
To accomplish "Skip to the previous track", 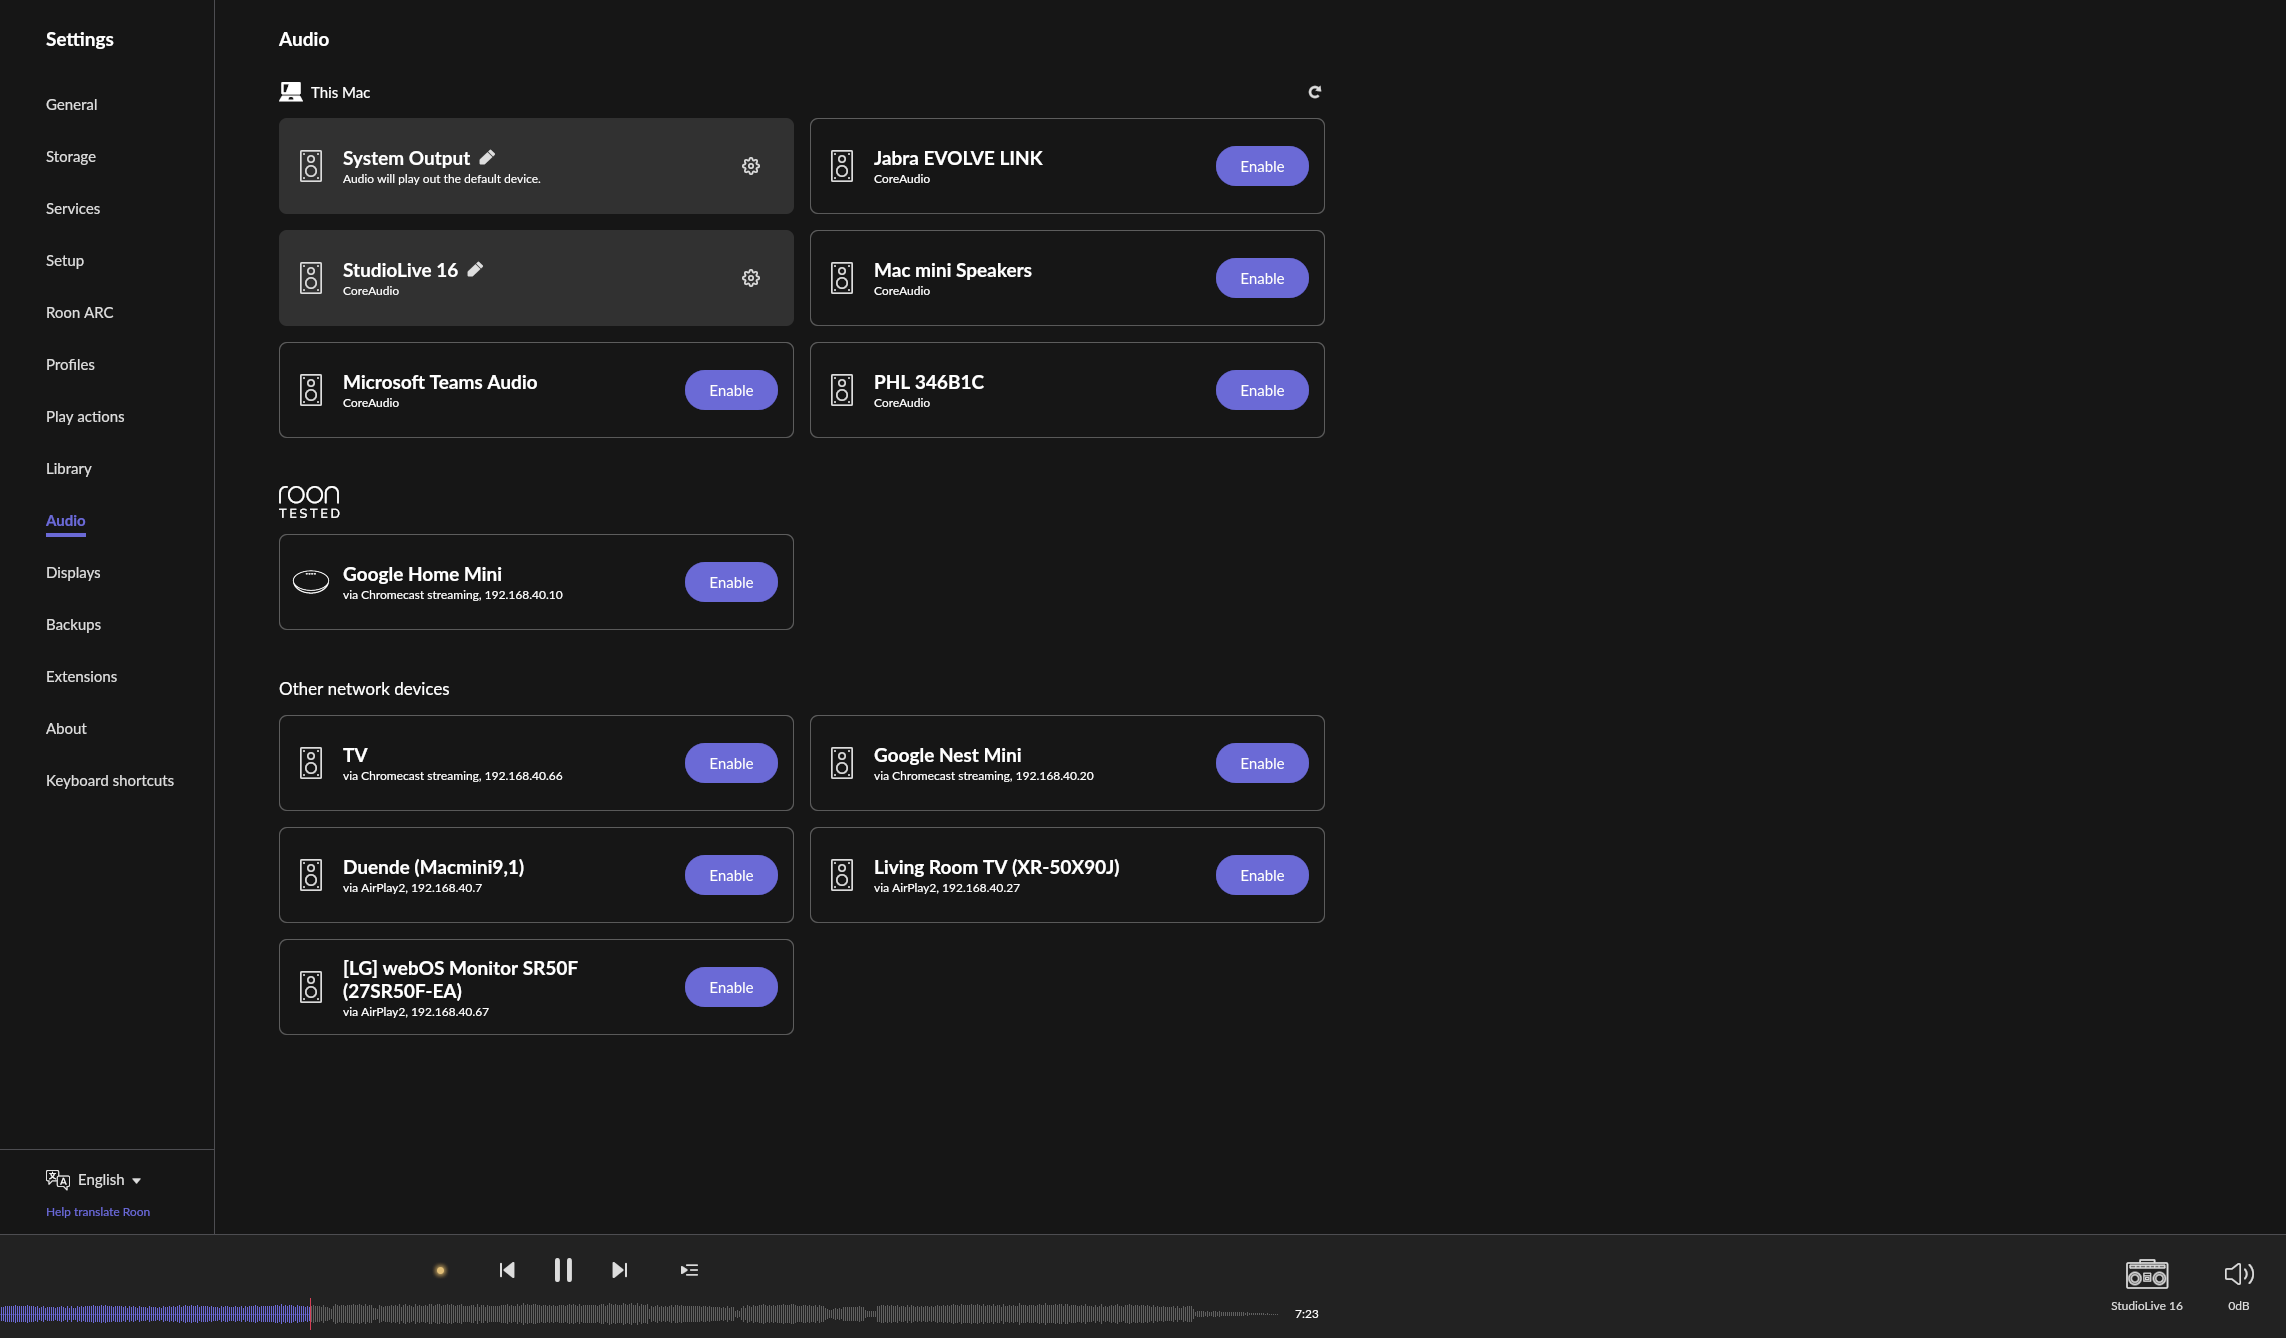I will pos(507,1270).
